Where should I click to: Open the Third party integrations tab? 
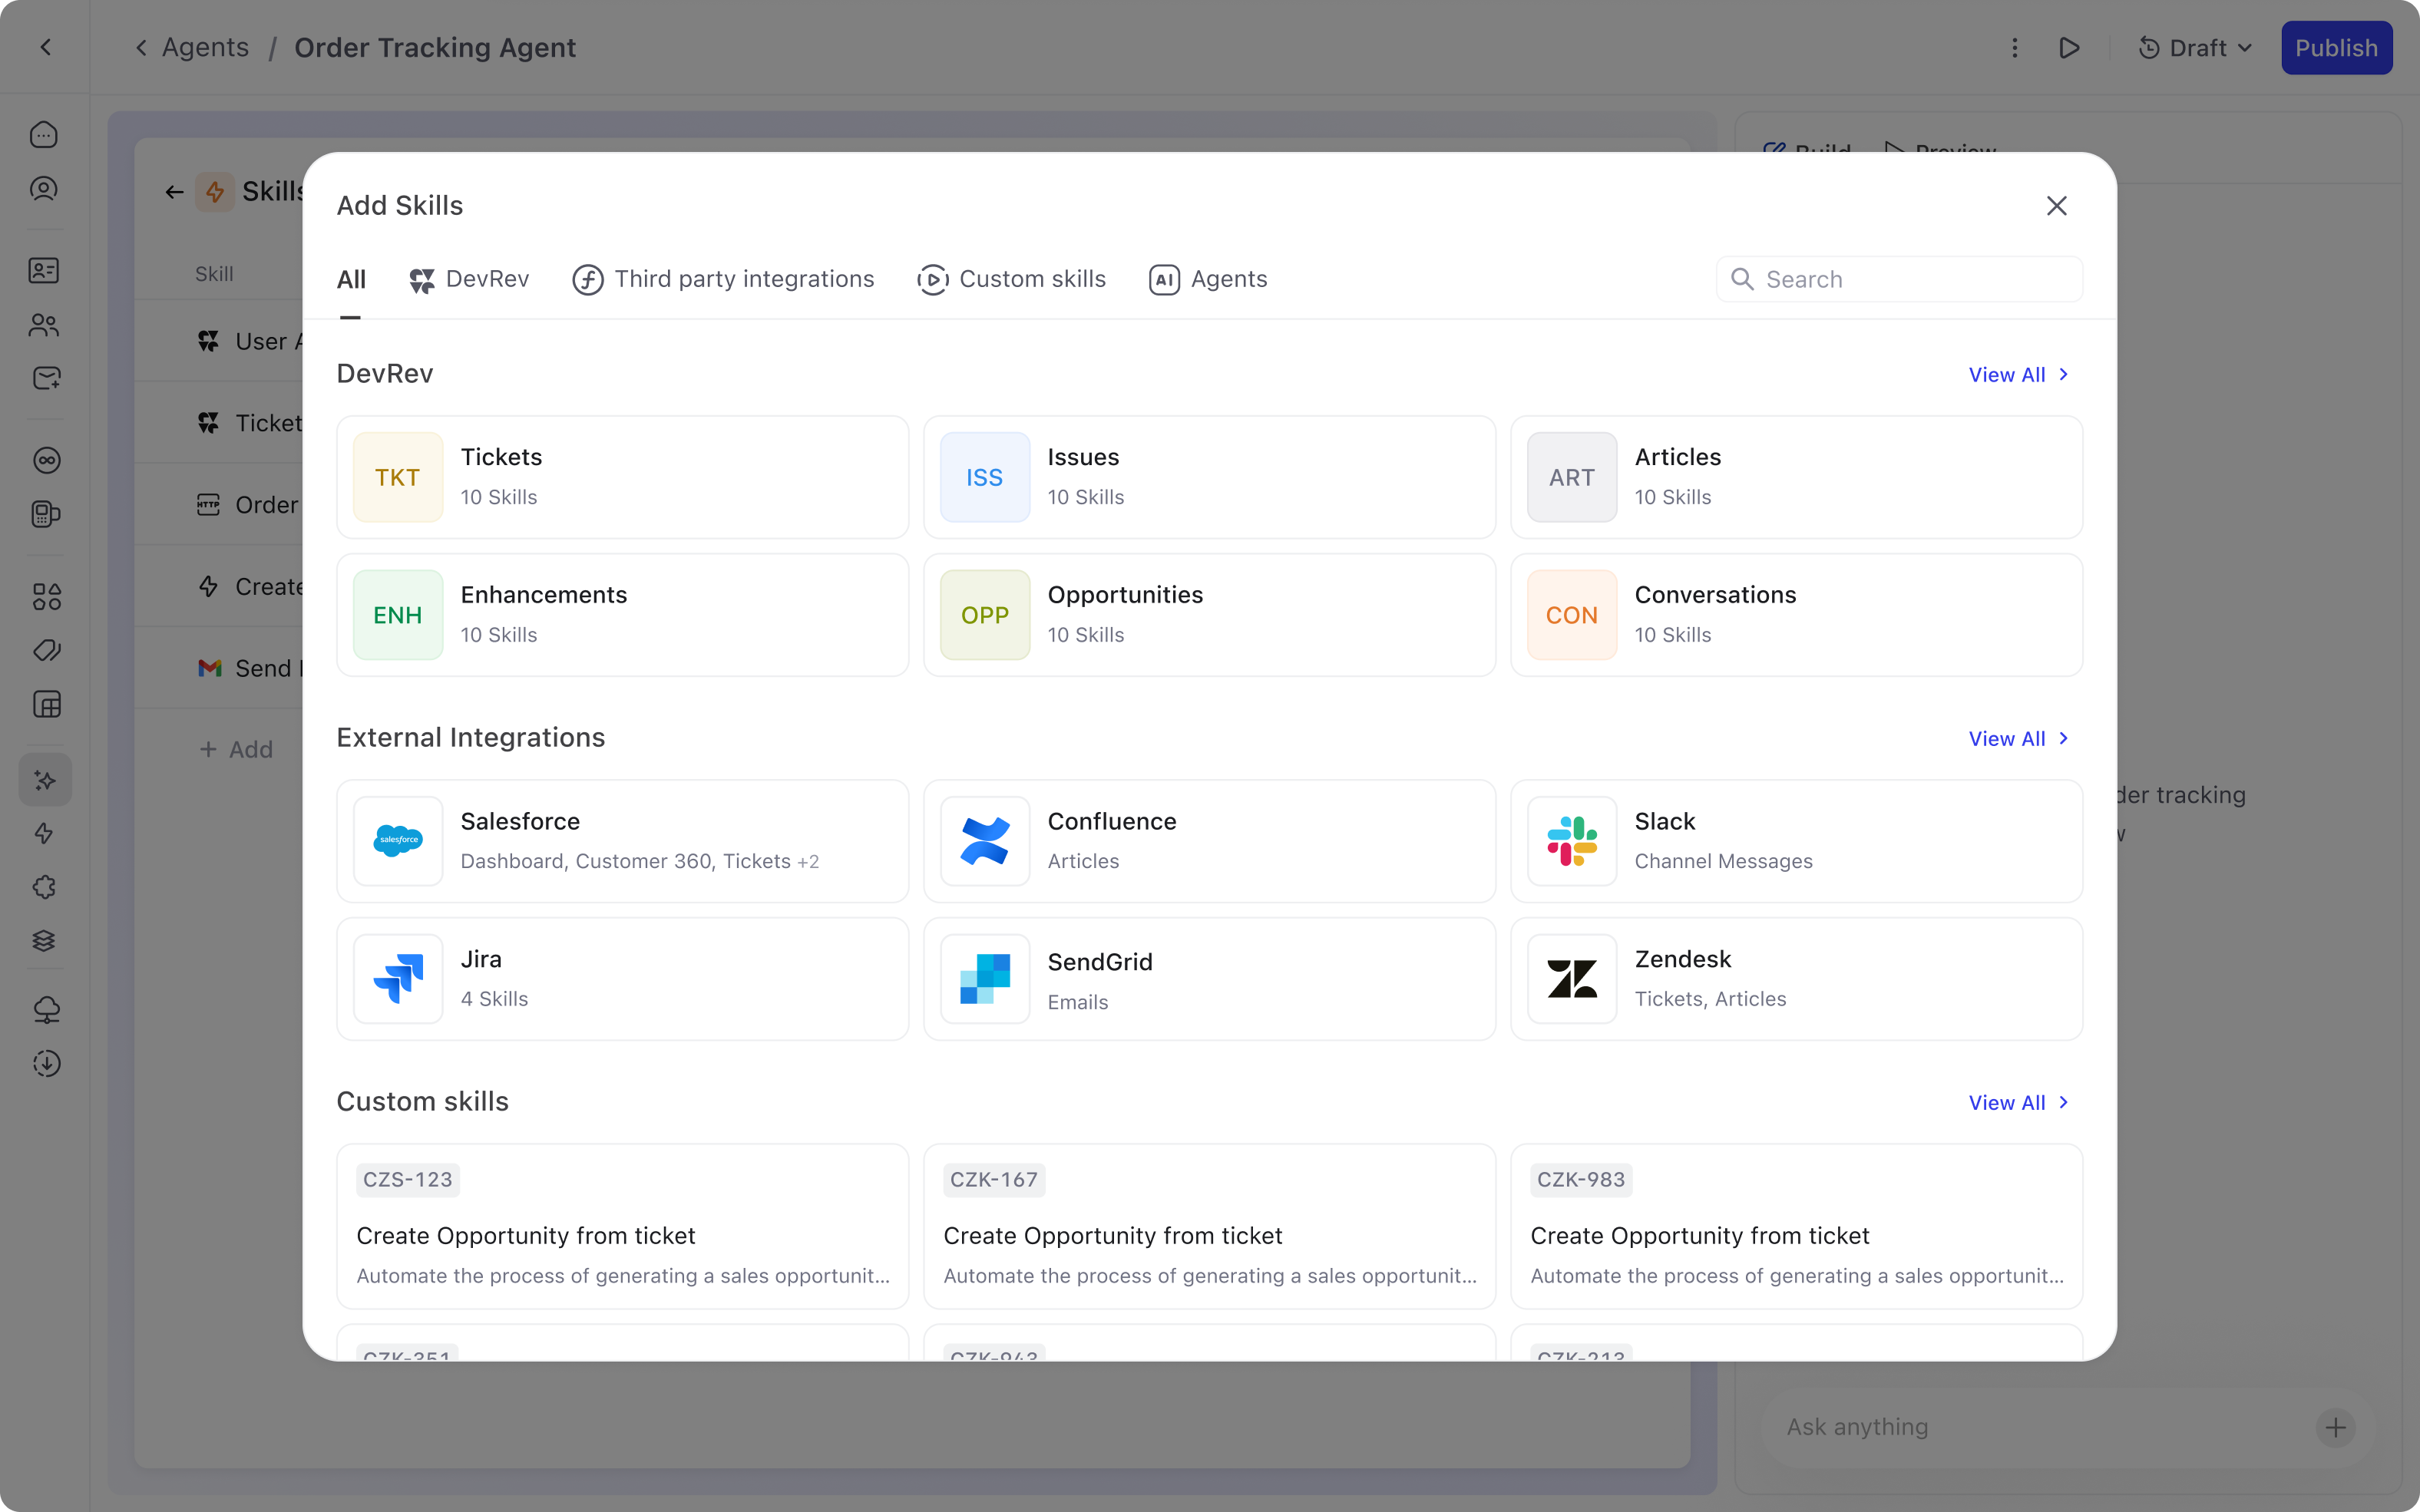723,279
